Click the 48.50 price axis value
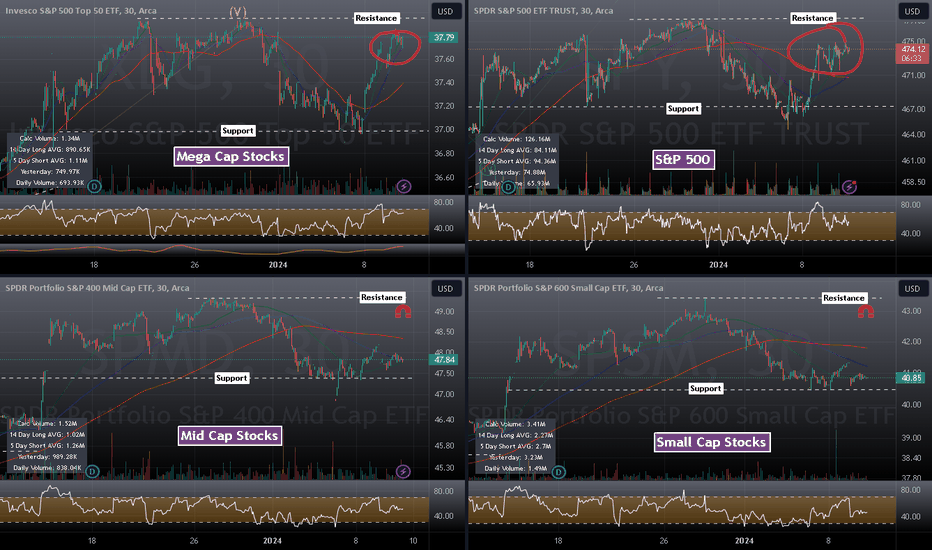This screenshot has width=932, height=550. 444,332
